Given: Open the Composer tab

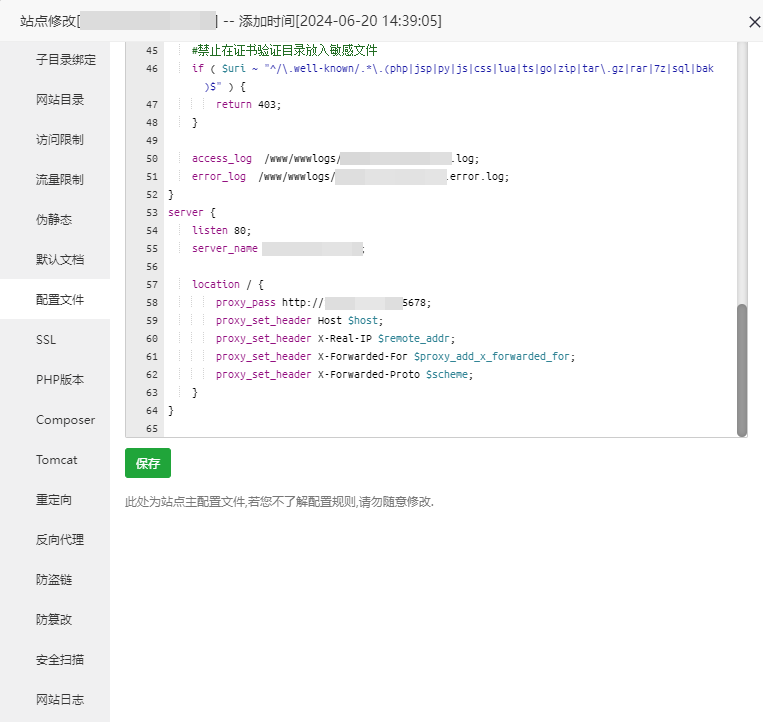Looking at the screenshot, I should point(65,420).
